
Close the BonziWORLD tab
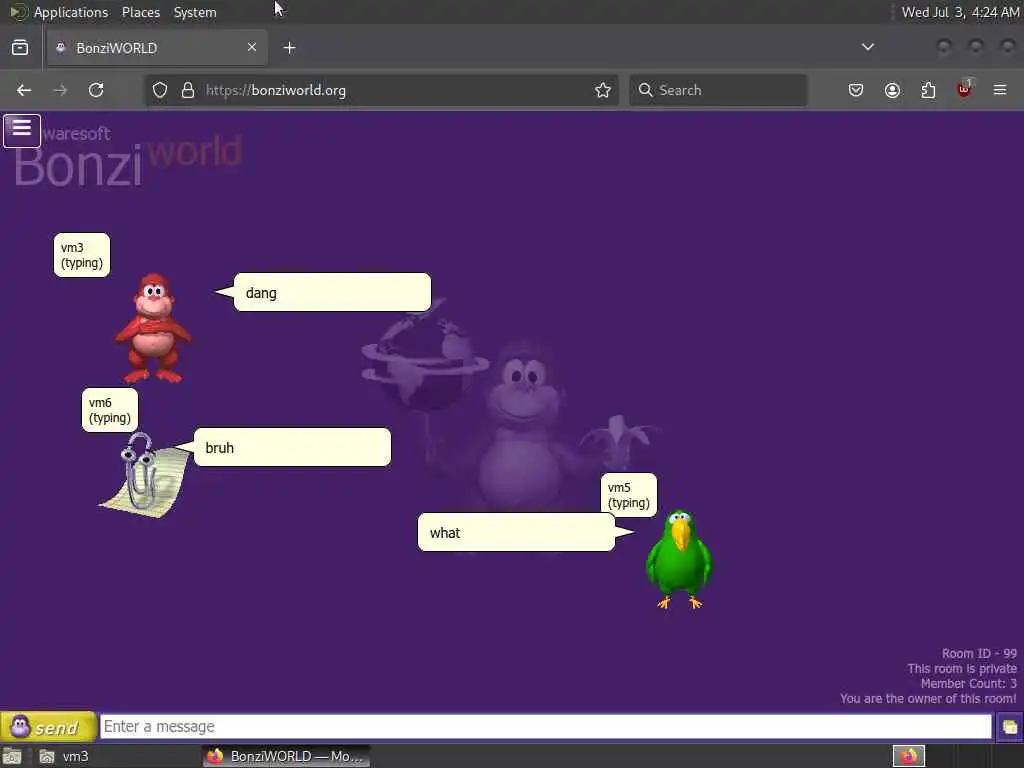252,47
